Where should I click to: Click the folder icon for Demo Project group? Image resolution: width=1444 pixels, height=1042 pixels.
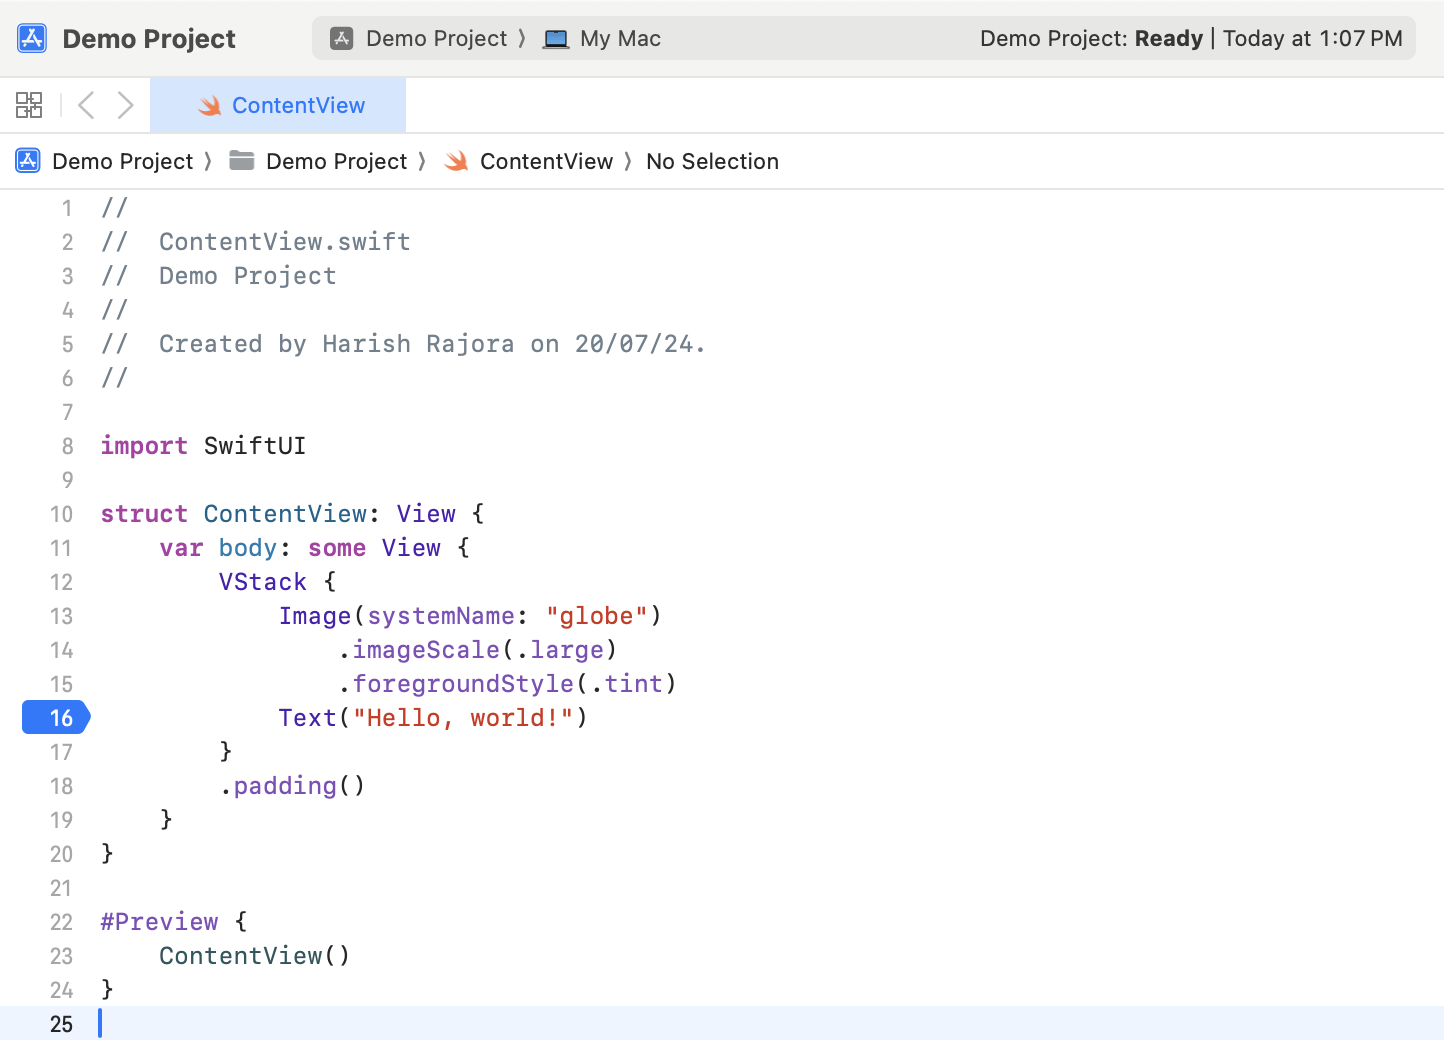pos(241,160)
